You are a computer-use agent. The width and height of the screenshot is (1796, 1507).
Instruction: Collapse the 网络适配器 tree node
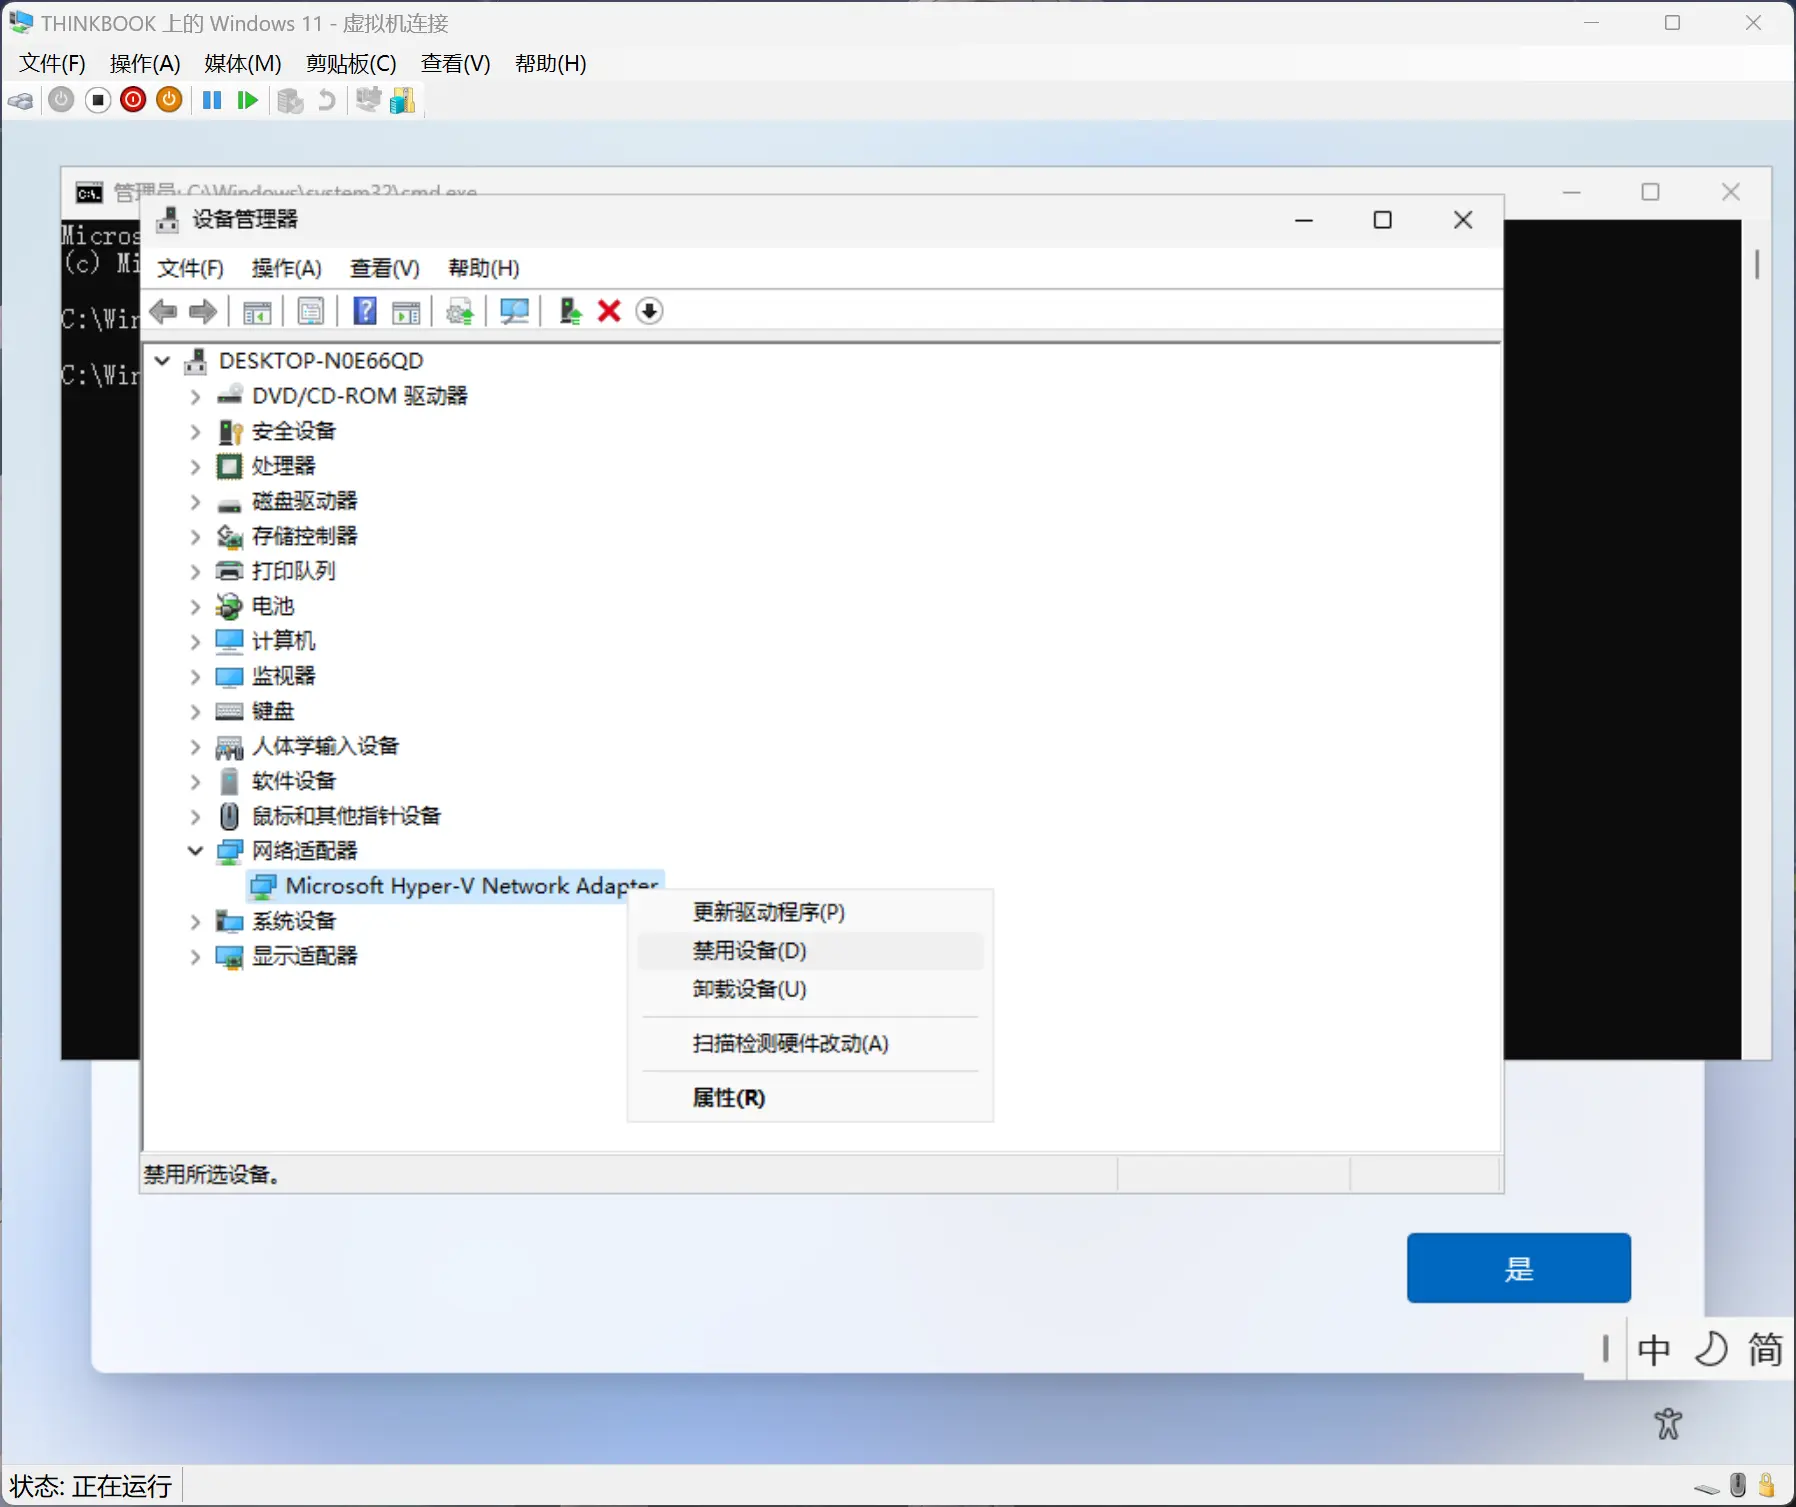point(196,851)
